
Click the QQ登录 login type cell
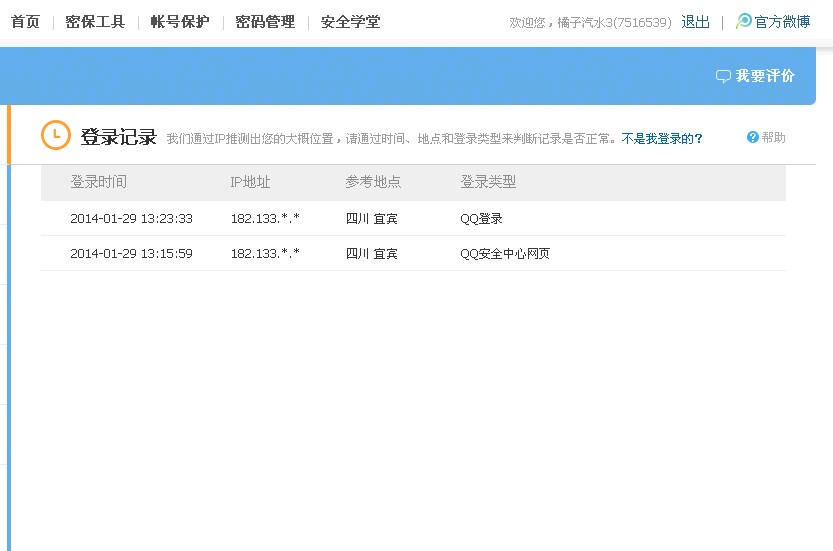[x=481, y=218]
